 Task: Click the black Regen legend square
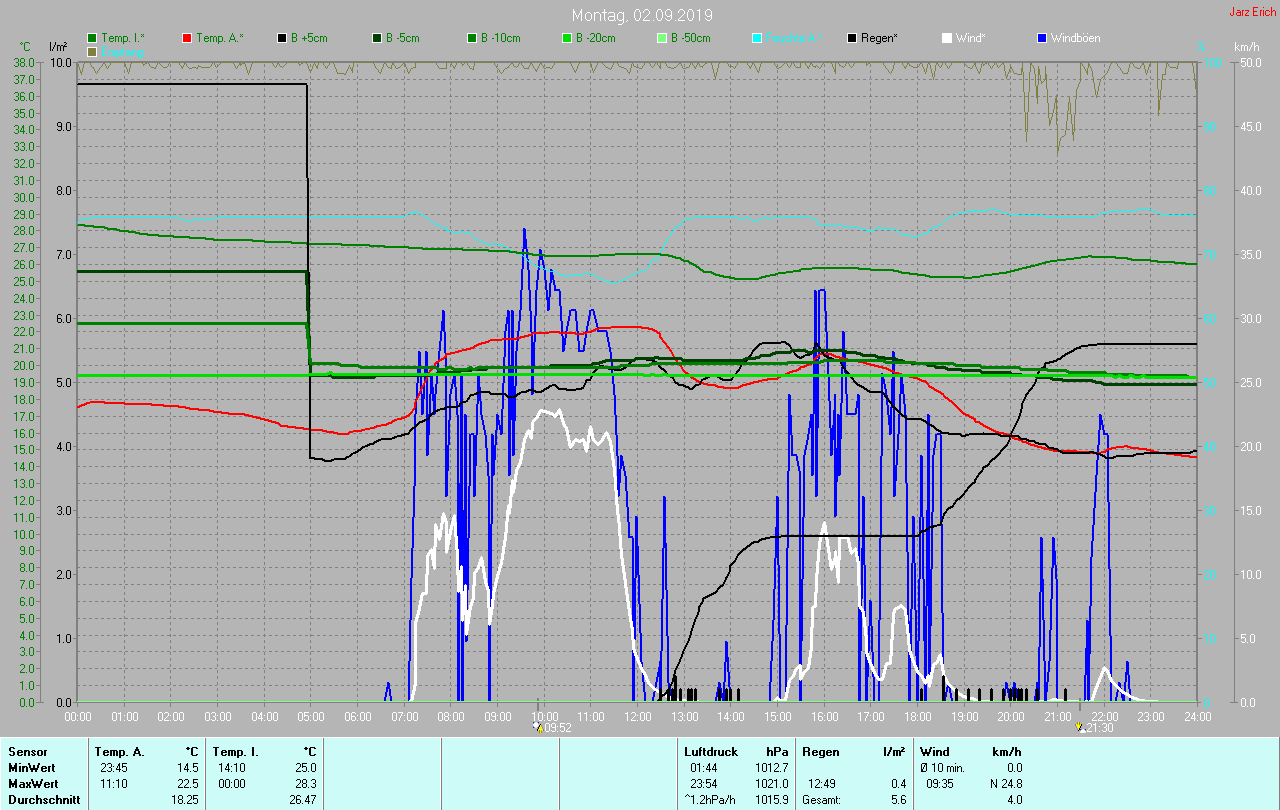coord(852,38)
